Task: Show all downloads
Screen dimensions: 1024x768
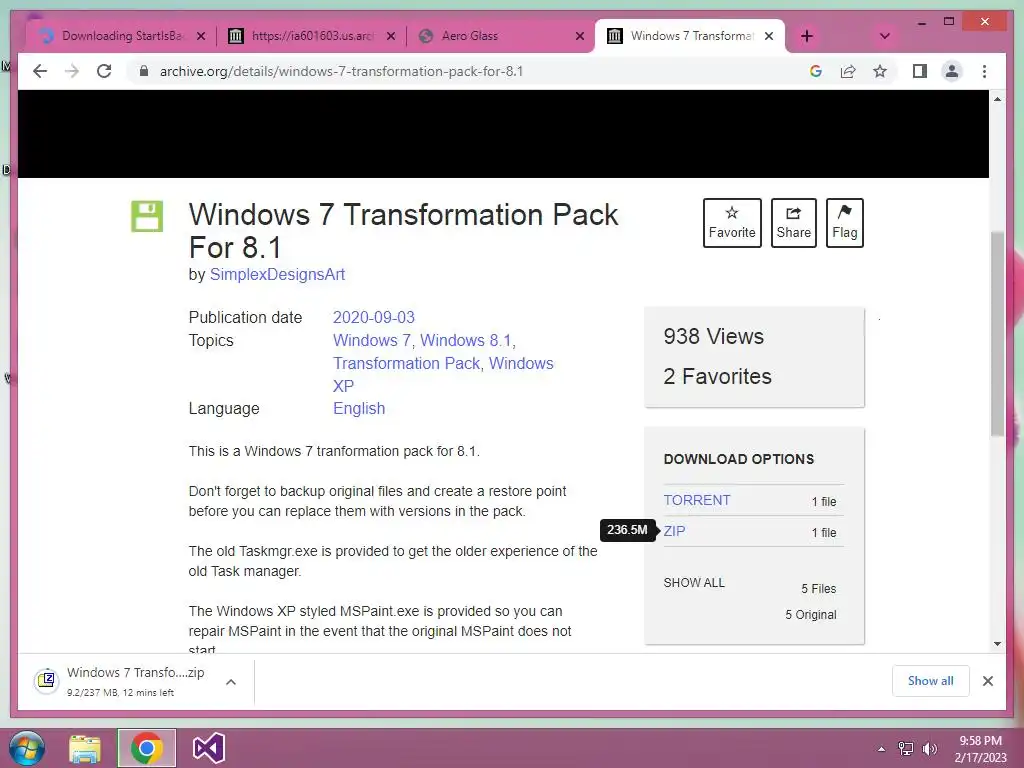Action: coord(931,681)
